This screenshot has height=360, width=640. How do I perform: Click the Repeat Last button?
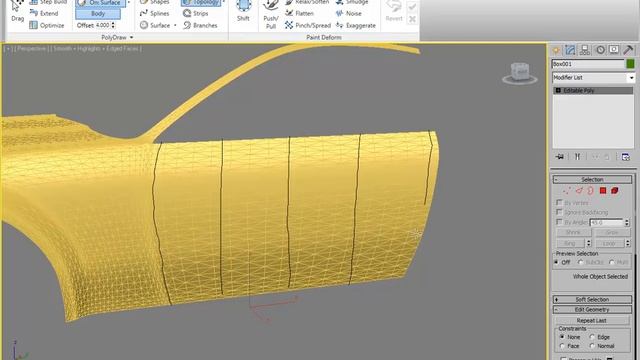592,321
